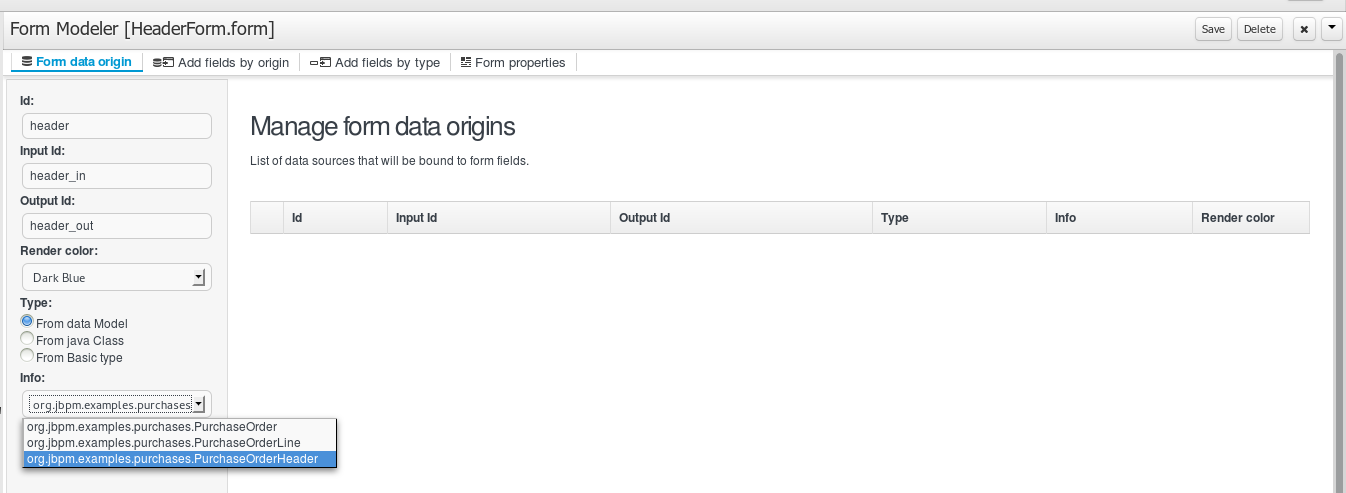Screen dimensions: 1346x493
Task: Click the Add fields by type icon
Action: (x=320, y=63)
